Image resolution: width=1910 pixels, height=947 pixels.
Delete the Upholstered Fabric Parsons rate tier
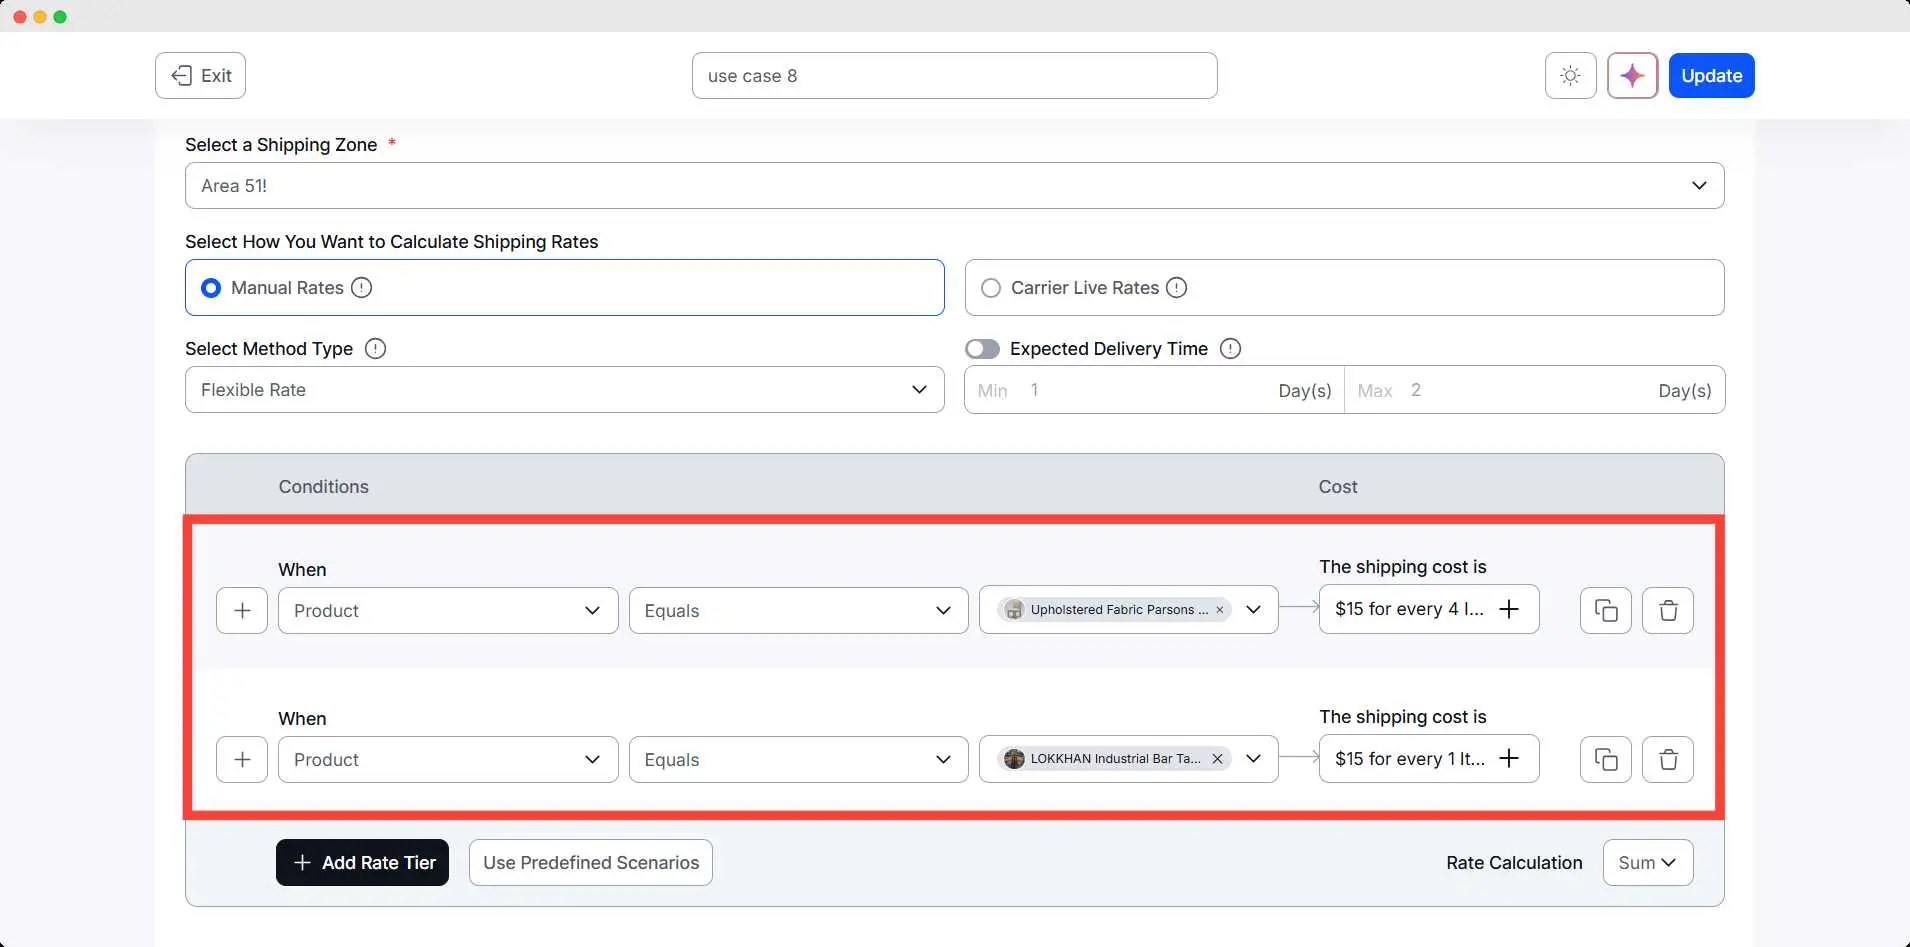1667,610
